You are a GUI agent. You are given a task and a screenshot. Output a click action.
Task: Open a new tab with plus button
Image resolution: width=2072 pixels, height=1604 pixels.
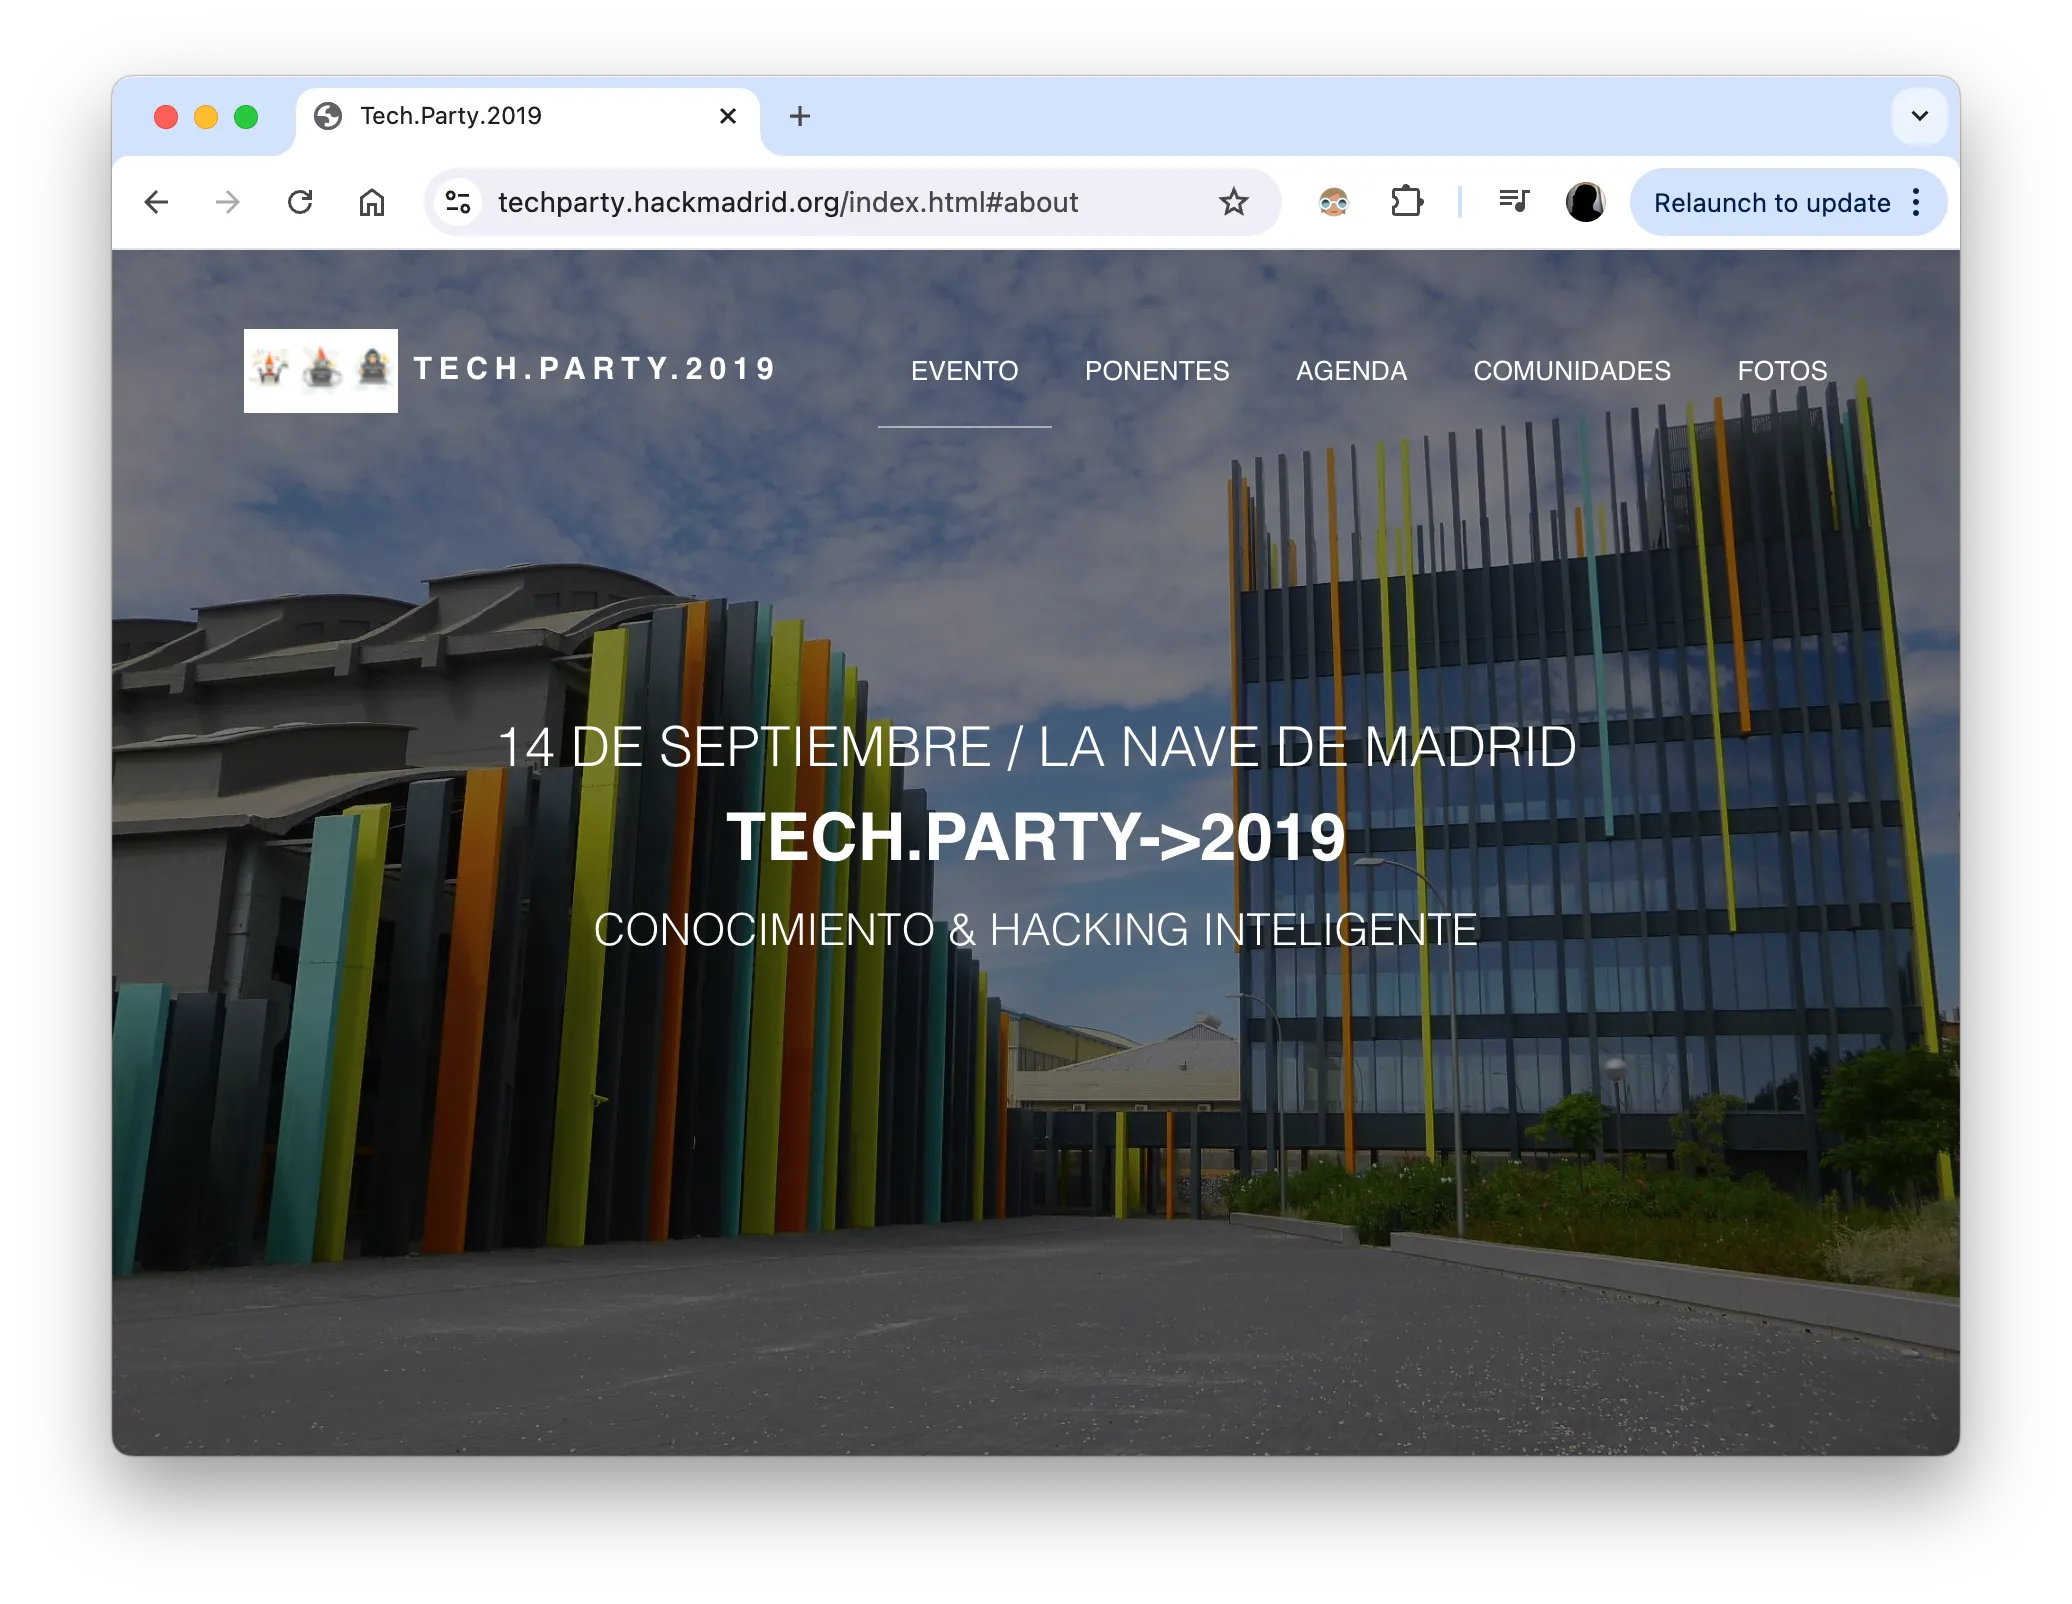point(800,117)
